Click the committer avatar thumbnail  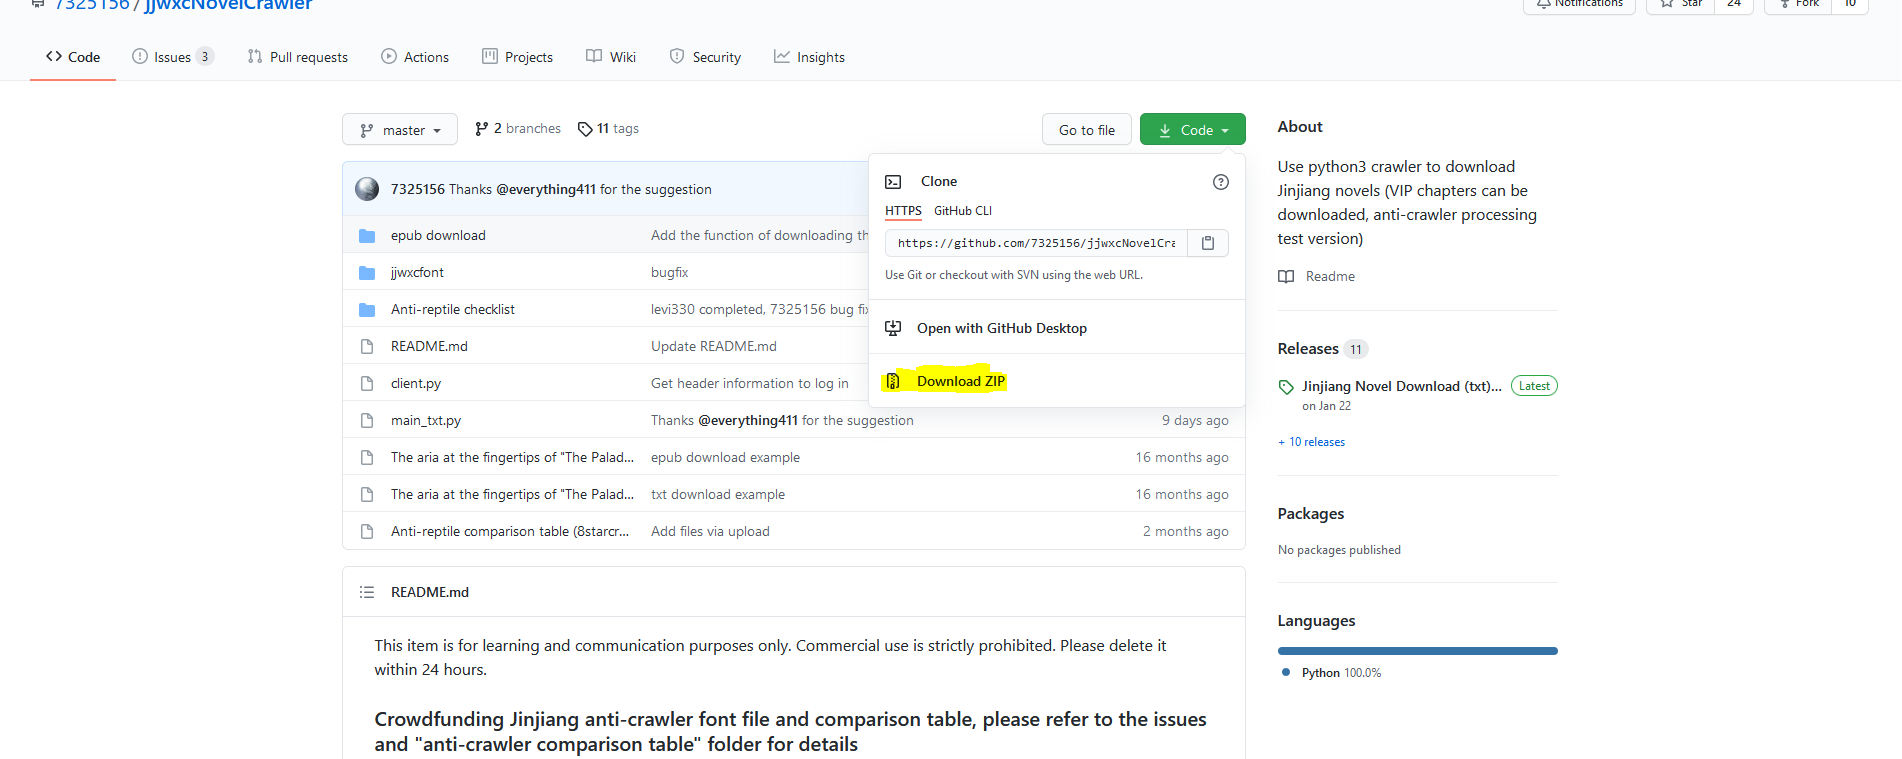(x=367, y=189)
